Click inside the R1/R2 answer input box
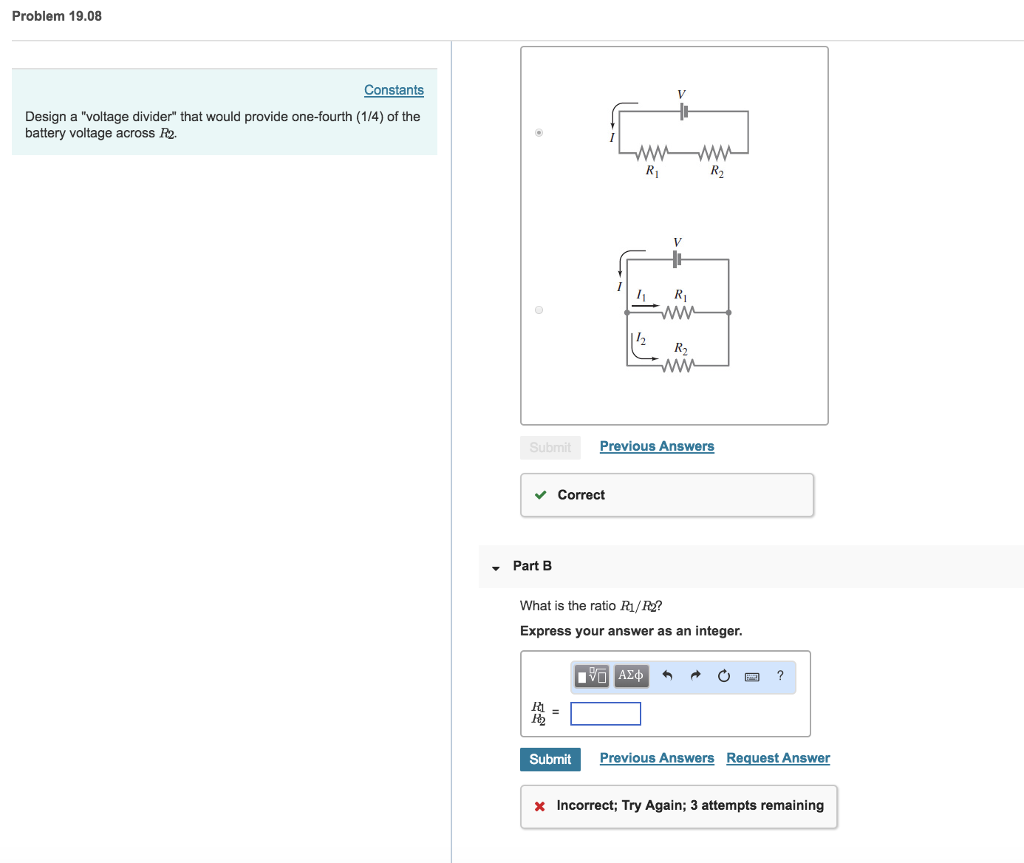This screenshot has width=1024, height=863. (604, 712)
